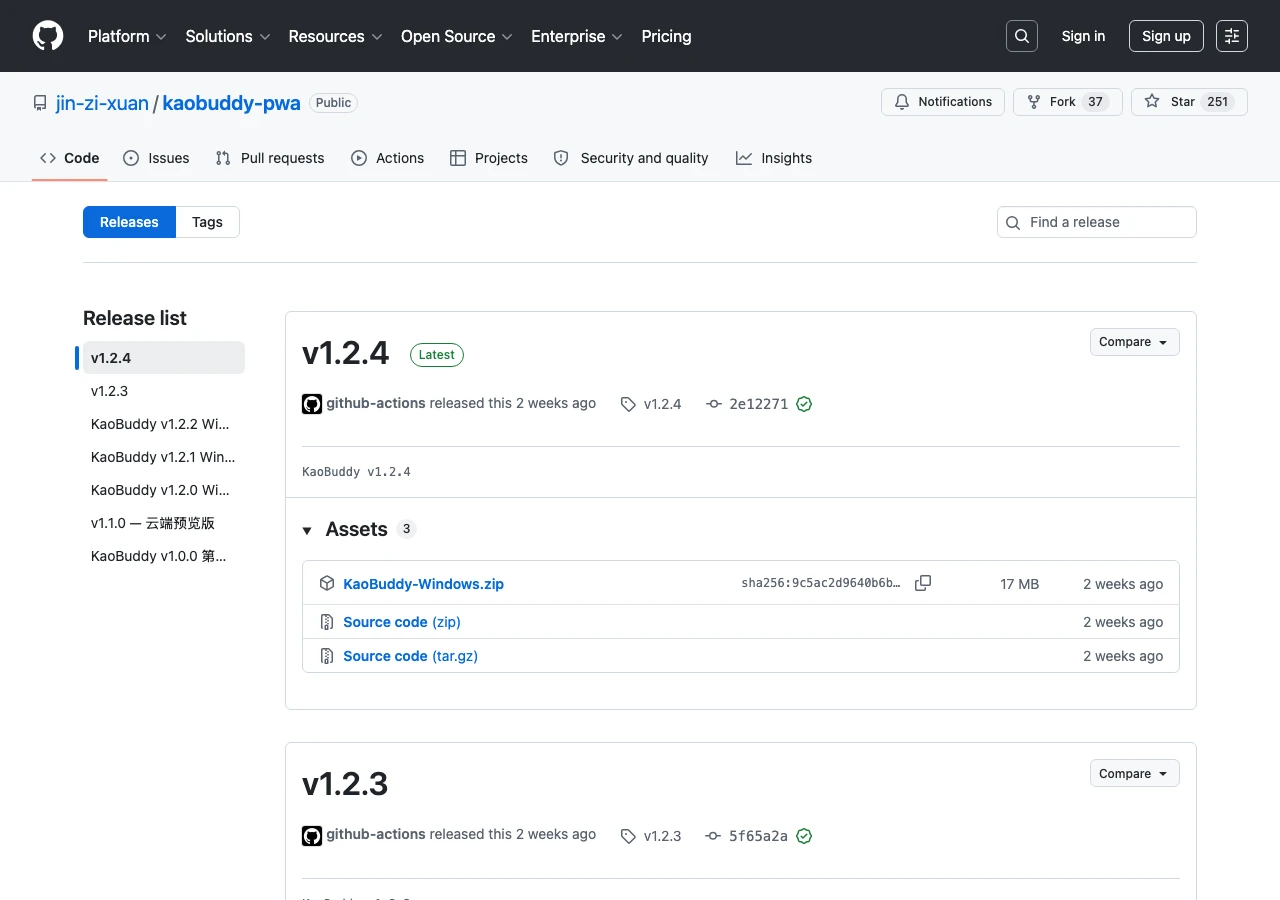
Task: Select KaoBuddy v1.2.2 in Release list
Action: [x=164, y=424]
